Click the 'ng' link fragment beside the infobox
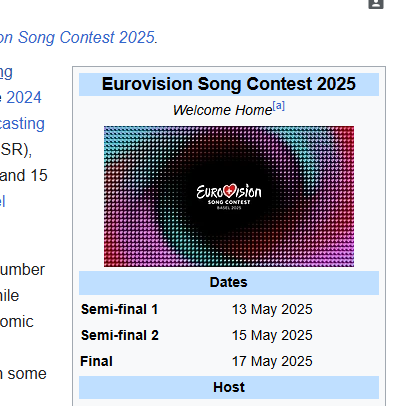403x406 pixels. pyautogui.click(x=6, y=73)
